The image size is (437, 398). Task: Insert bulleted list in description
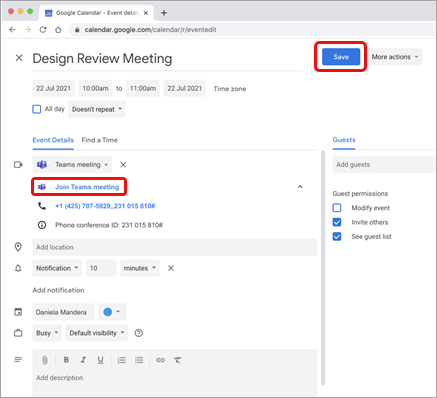139,360
